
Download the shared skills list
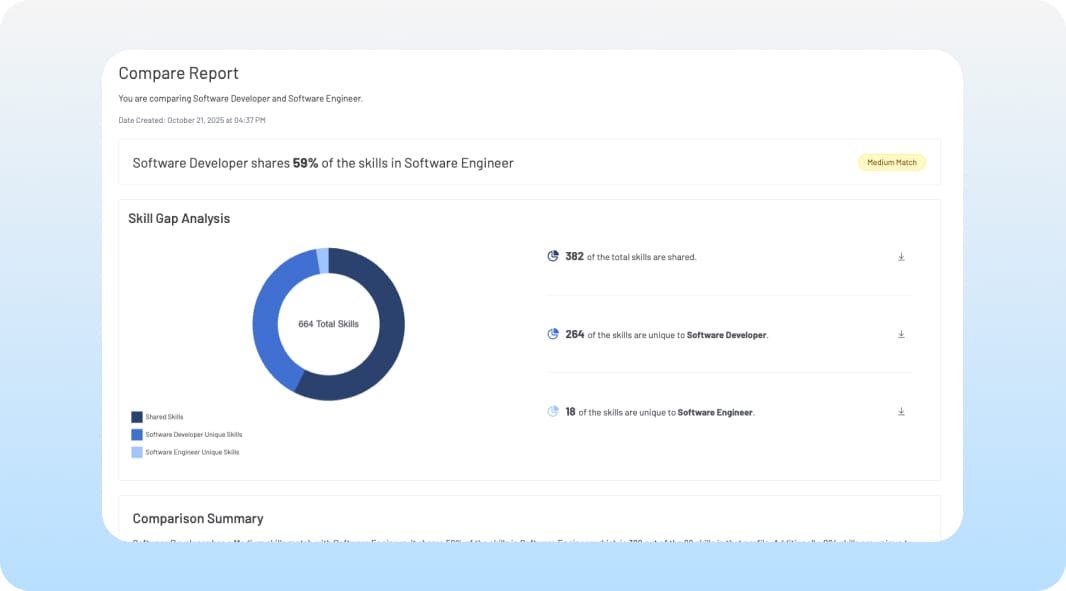[x=901, y=256]
